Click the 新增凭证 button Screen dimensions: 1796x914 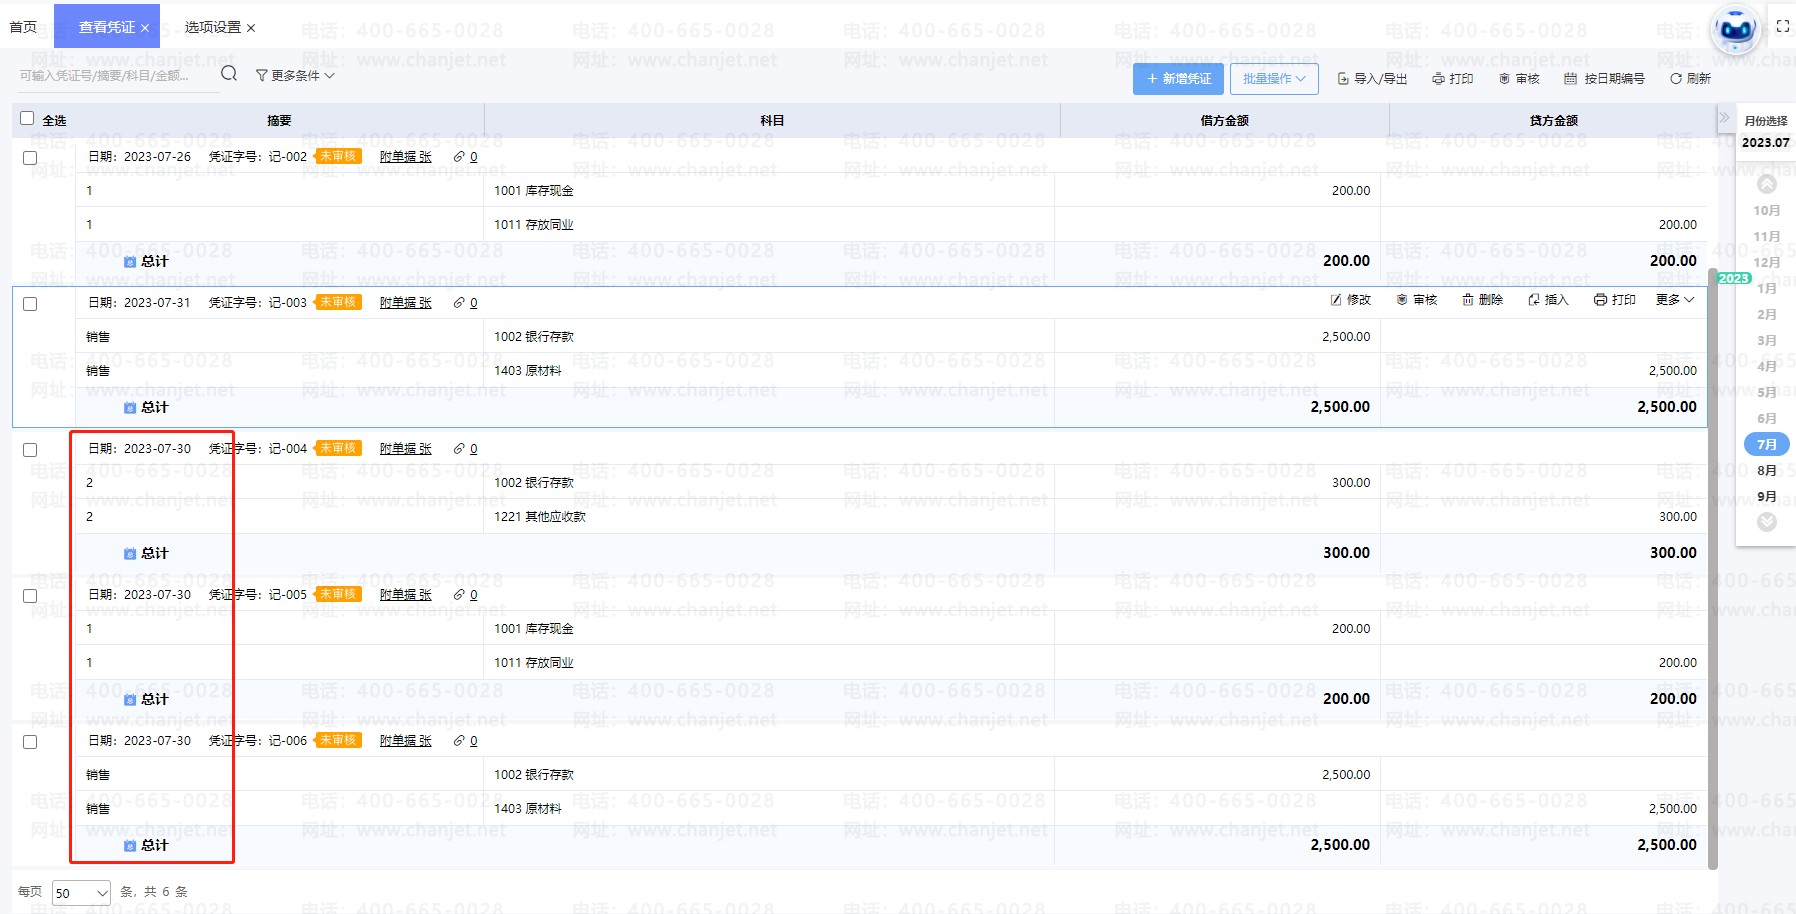coord(1178,79)
